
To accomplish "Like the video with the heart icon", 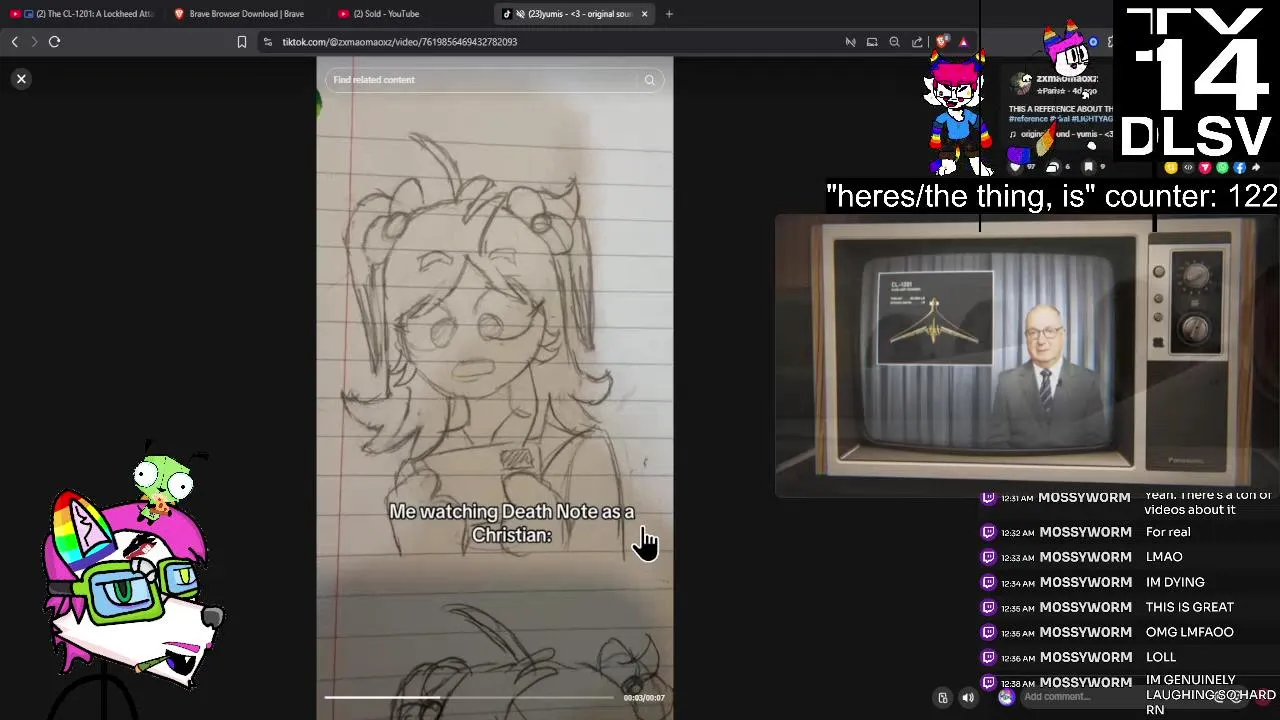I will point(1016,167).
